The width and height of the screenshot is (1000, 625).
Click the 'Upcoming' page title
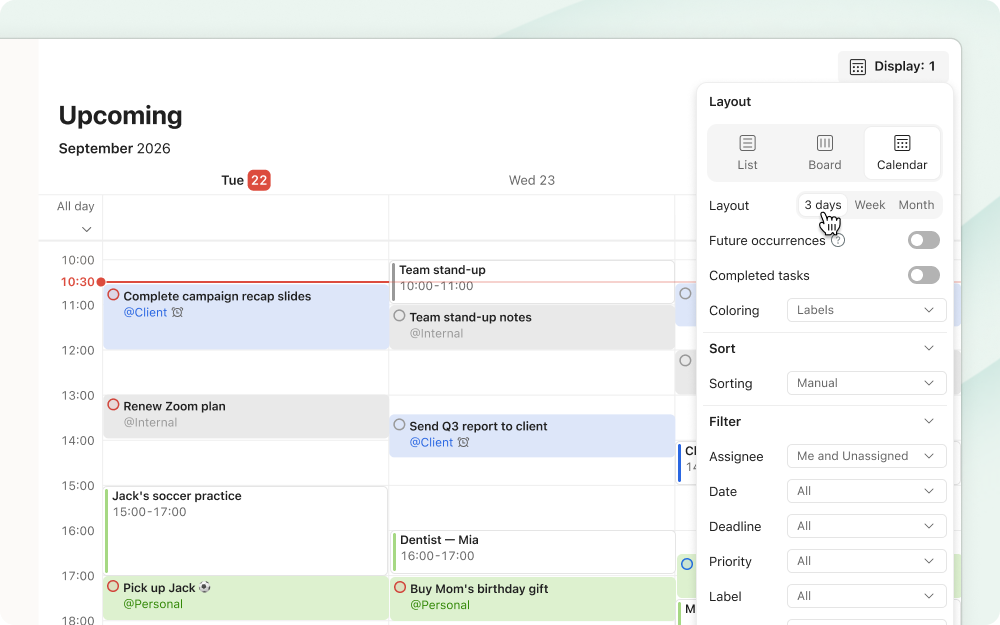tap(121, 115)
